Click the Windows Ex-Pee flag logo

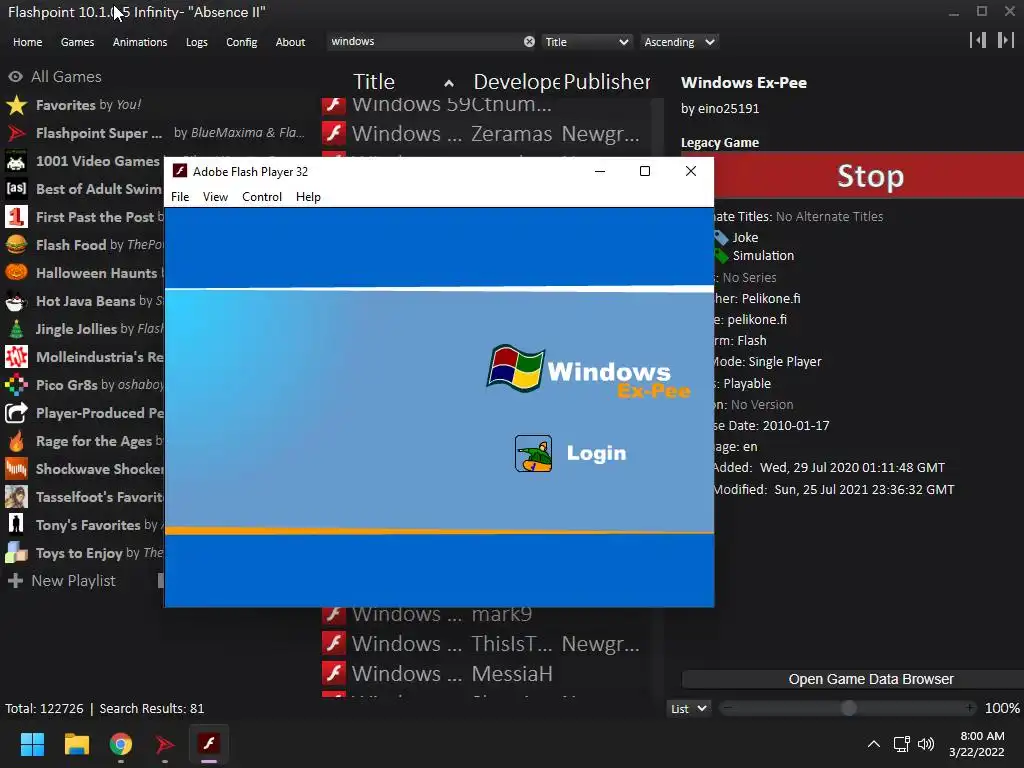pyautogui.click(x=515, y=368)
